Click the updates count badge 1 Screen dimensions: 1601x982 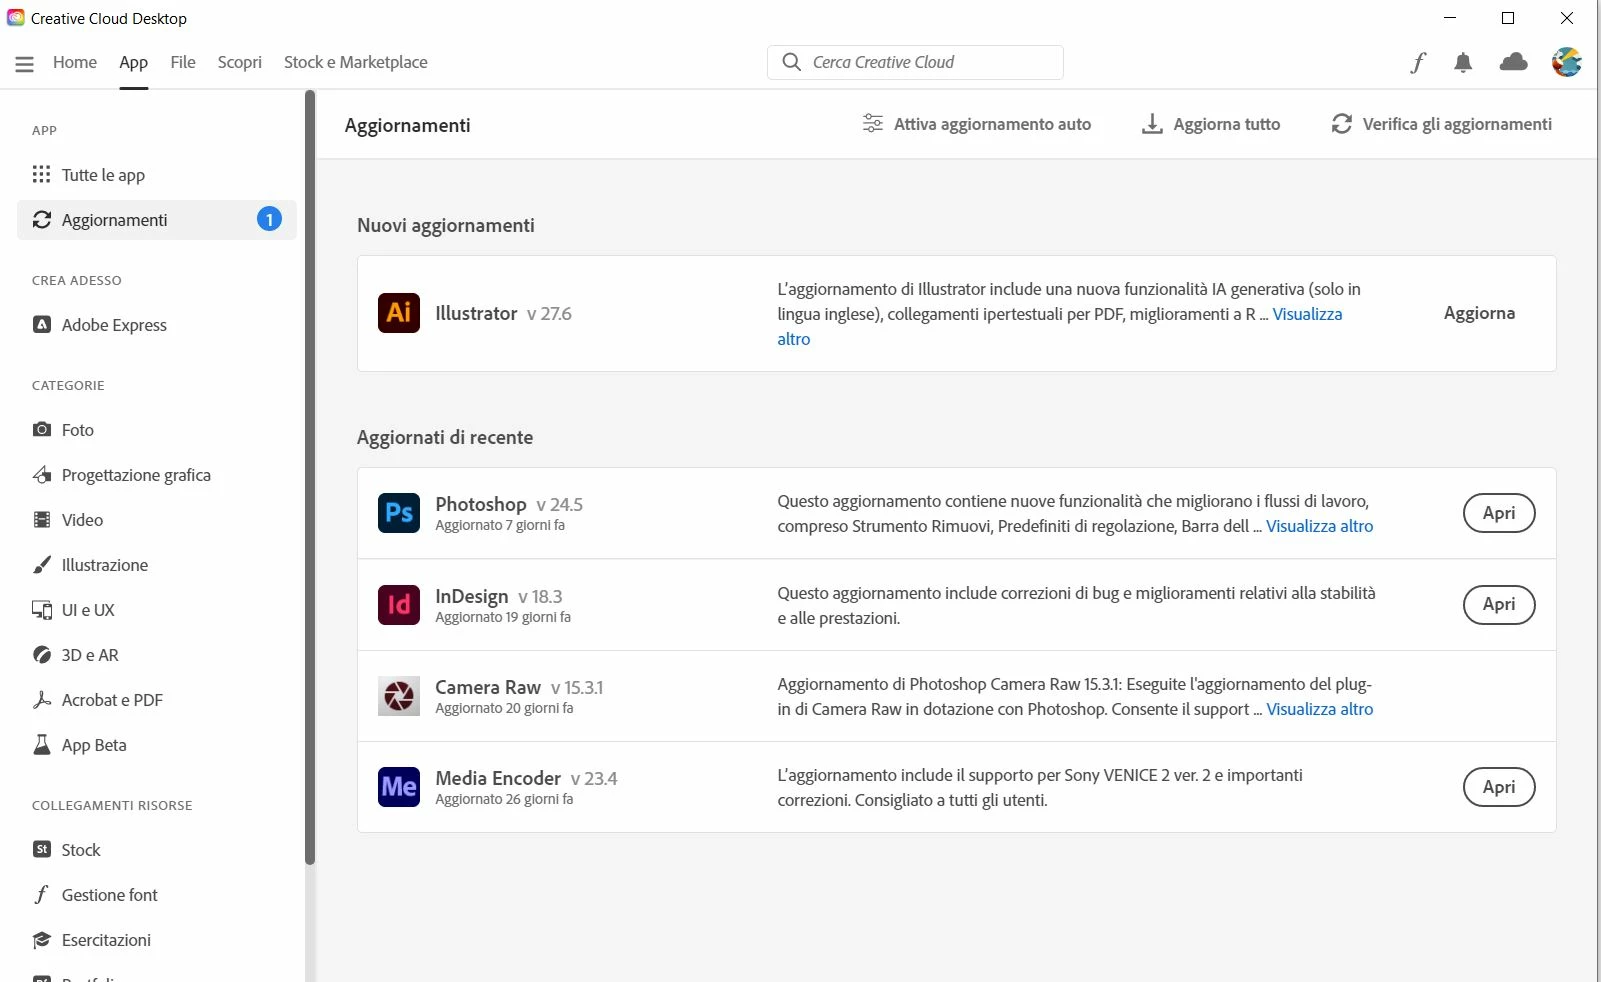(269, 219)
